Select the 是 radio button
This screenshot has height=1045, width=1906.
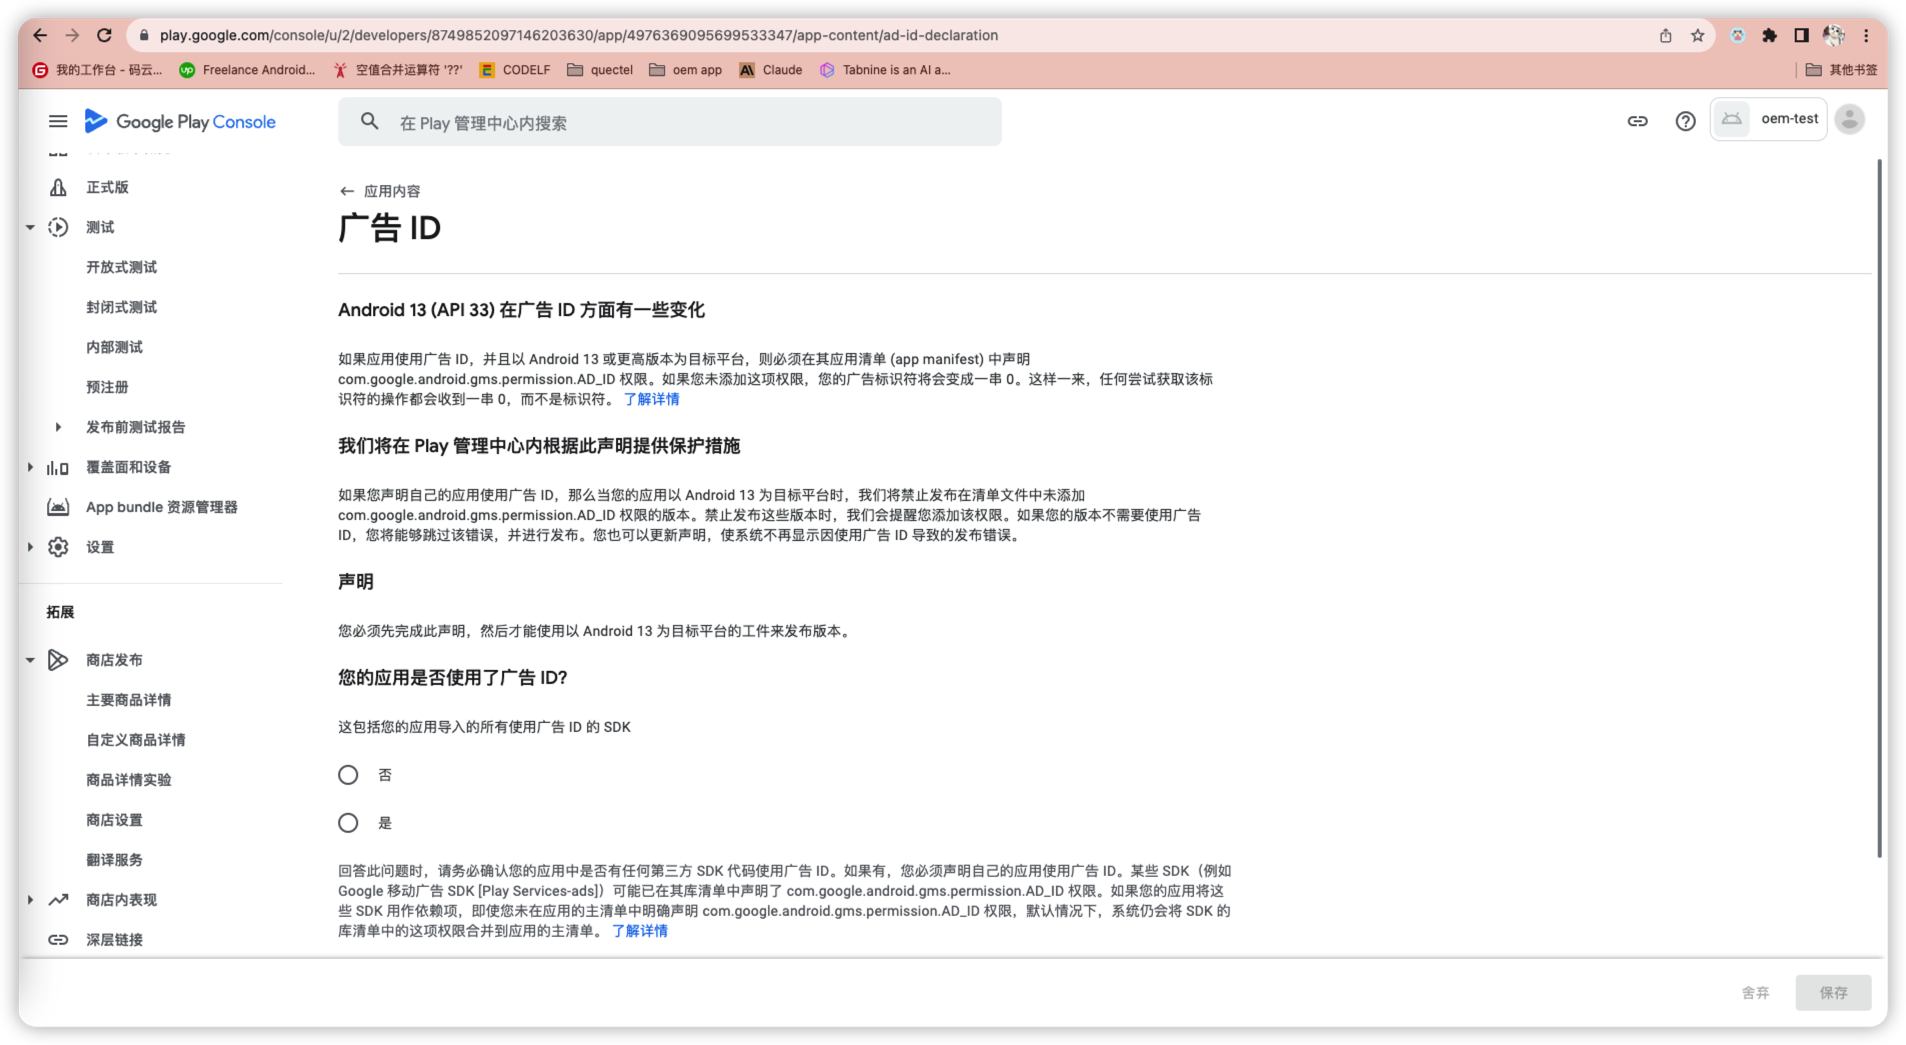(x=348, y=823)
